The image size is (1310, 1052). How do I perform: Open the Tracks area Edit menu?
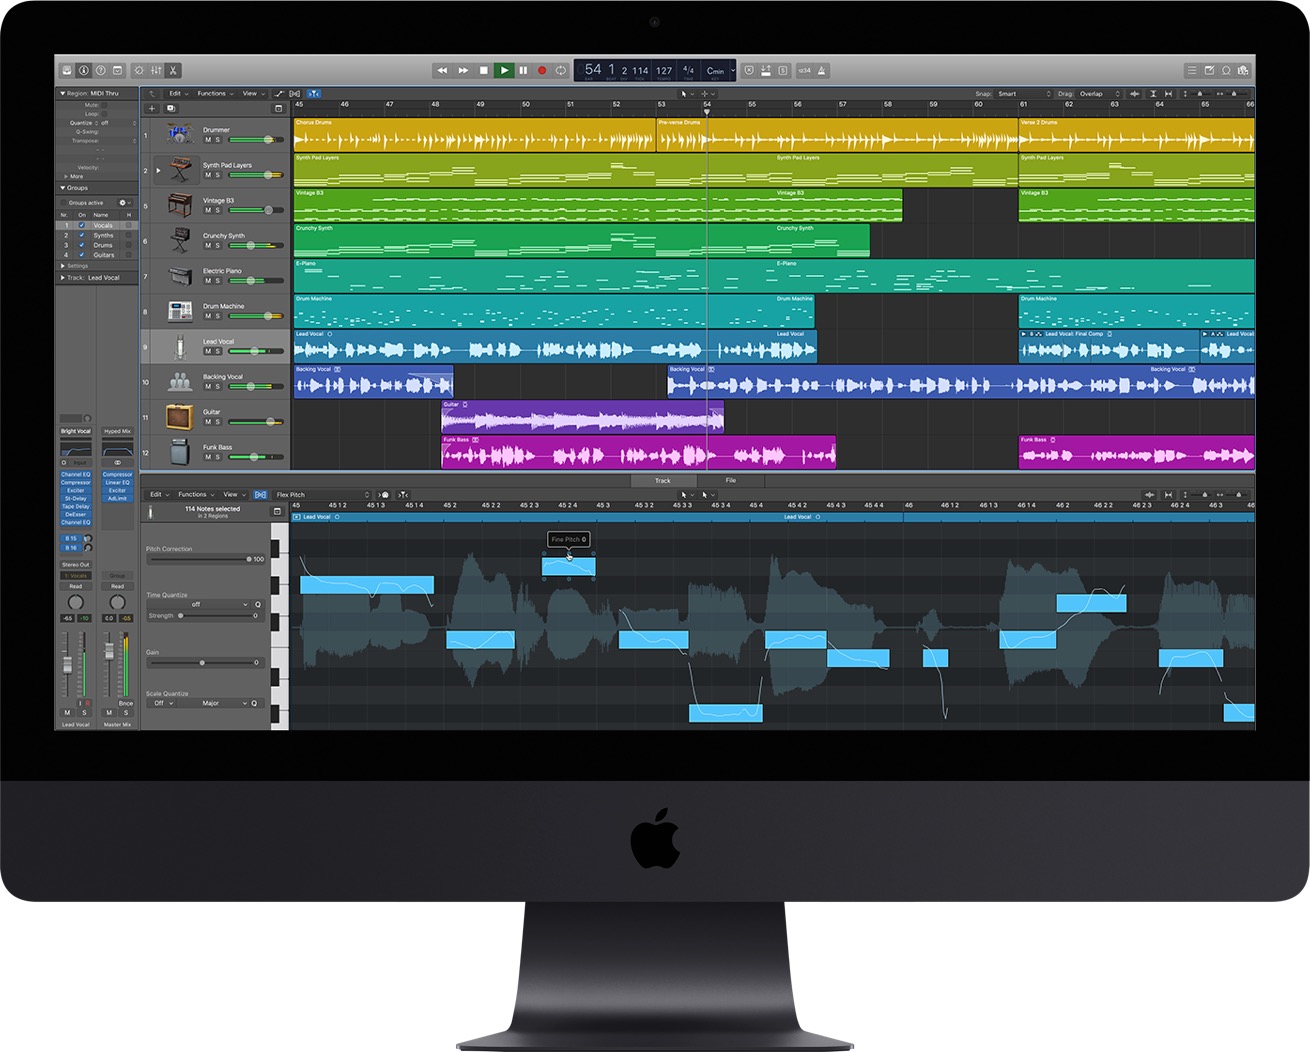coord(177,94)
